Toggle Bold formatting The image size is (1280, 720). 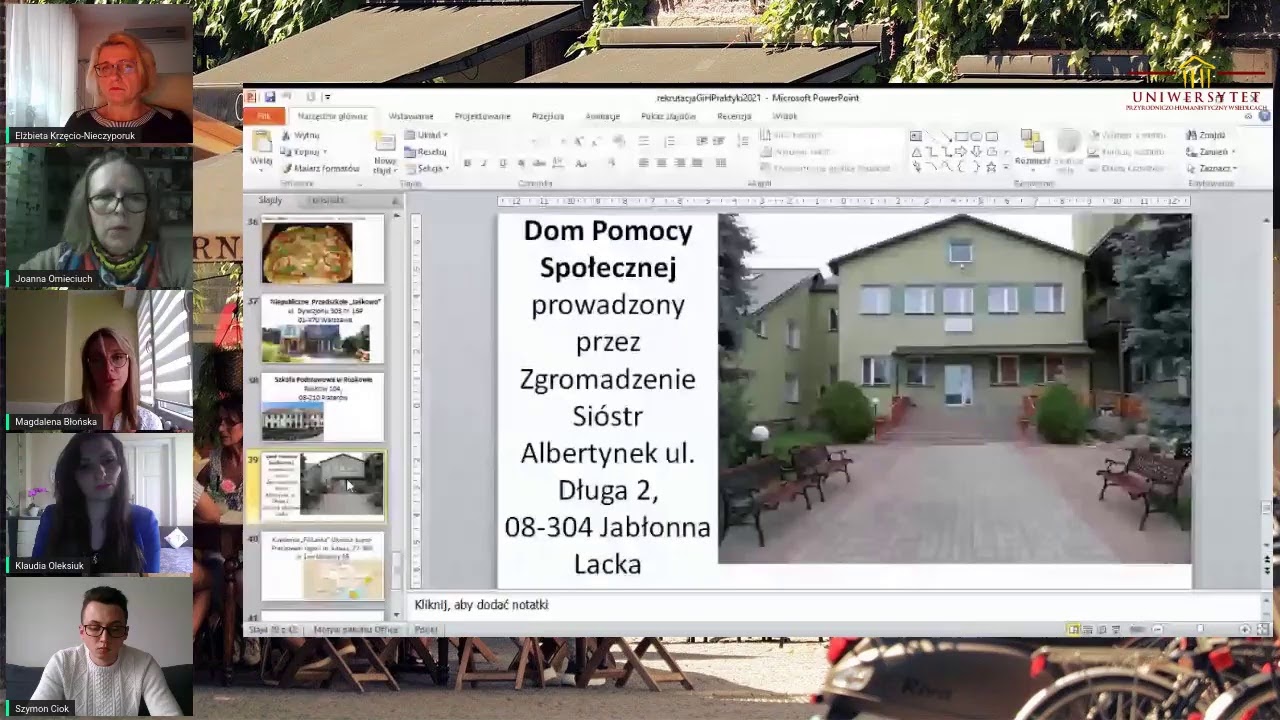[x=467, y=163]
